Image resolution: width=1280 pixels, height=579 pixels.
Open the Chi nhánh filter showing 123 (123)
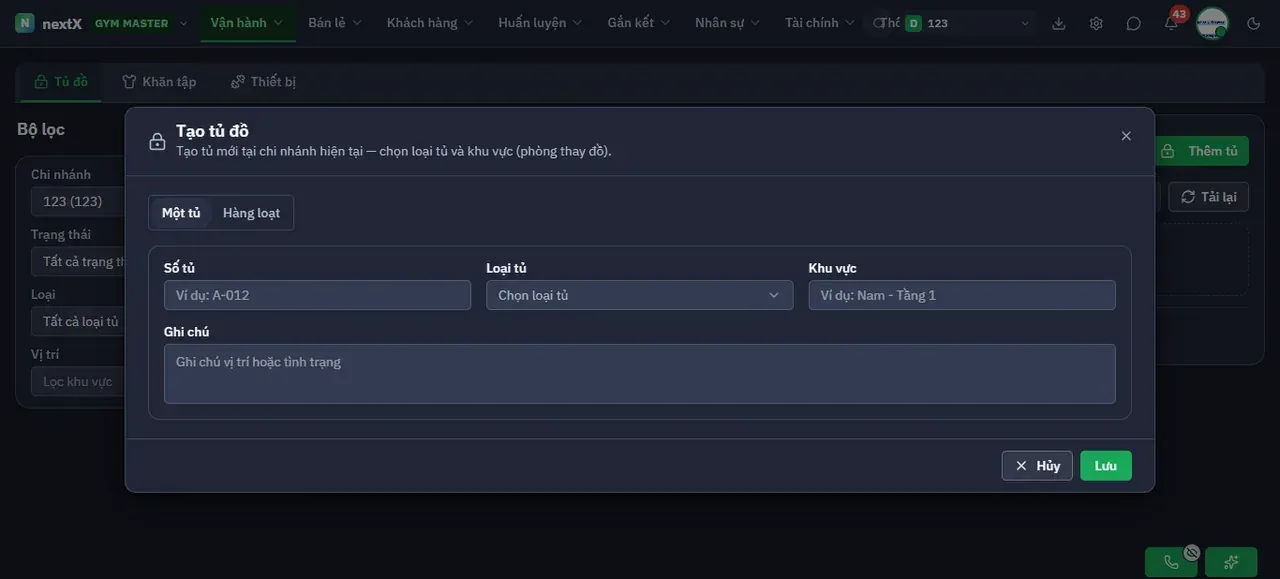78,202
